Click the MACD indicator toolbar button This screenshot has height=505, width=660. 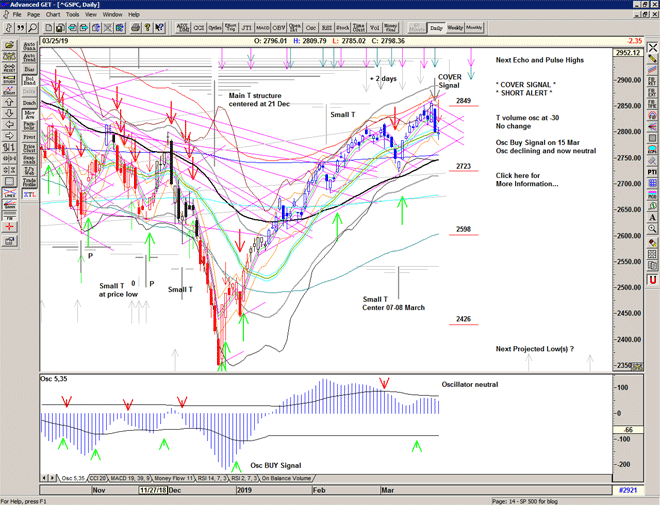click(261, 28)
